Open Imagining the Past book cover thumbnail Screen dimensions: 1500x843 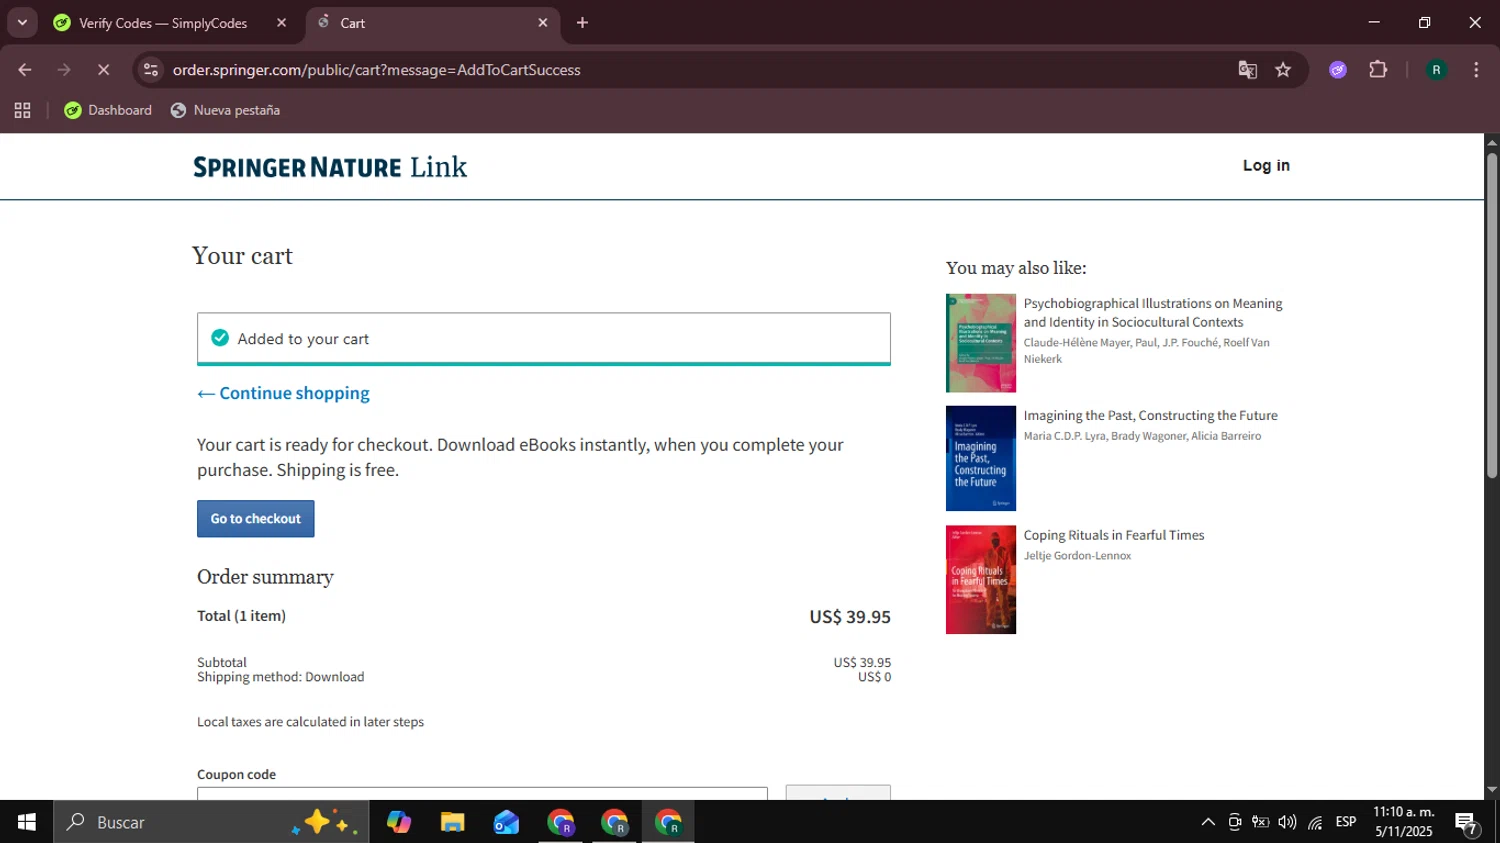click(981, 458)
